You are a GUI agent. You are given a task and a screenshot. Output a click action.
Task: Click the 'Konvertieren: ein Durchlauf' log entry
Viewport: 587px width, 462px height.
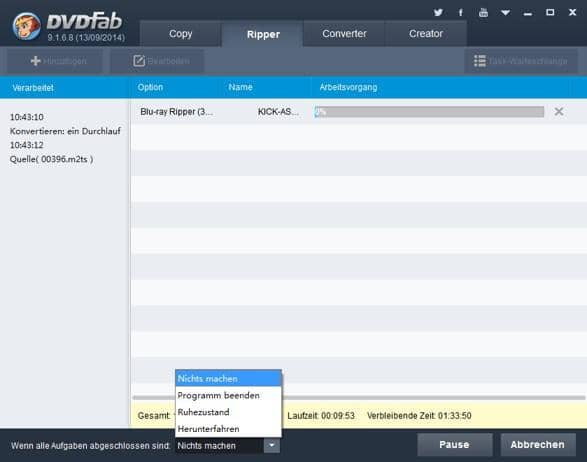65,131
